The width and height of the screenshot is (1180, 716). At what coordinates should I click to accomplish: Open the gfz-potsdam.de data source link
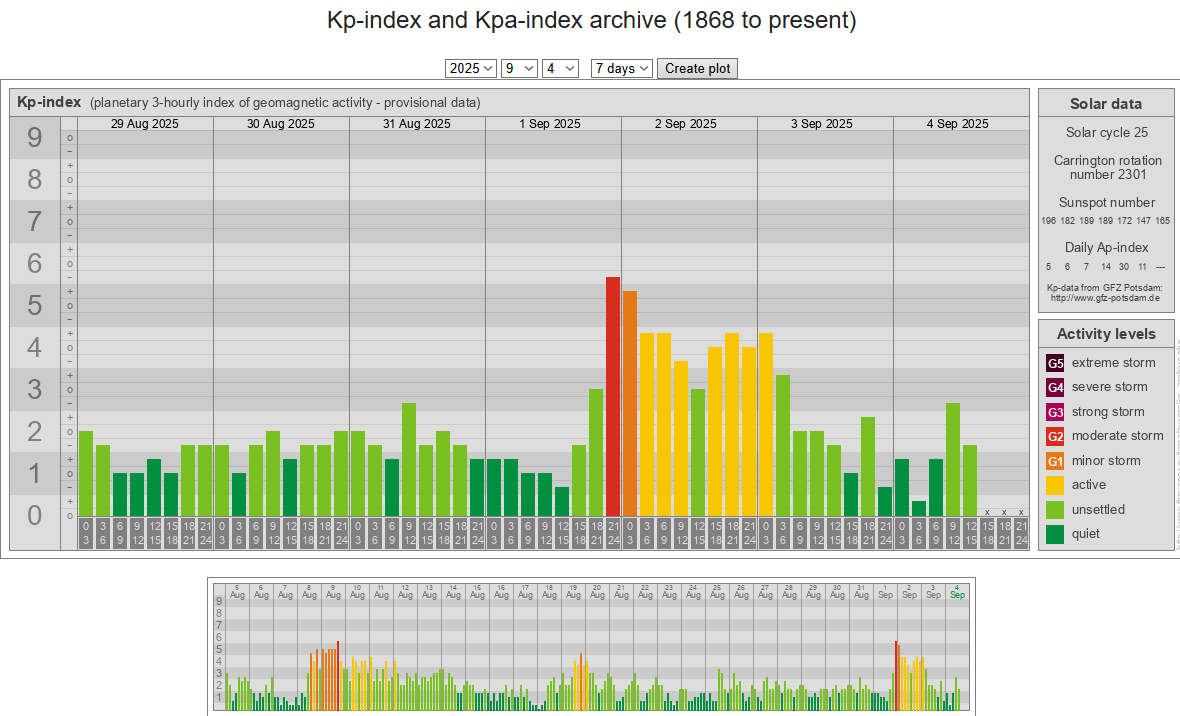tap(1105, 298)
